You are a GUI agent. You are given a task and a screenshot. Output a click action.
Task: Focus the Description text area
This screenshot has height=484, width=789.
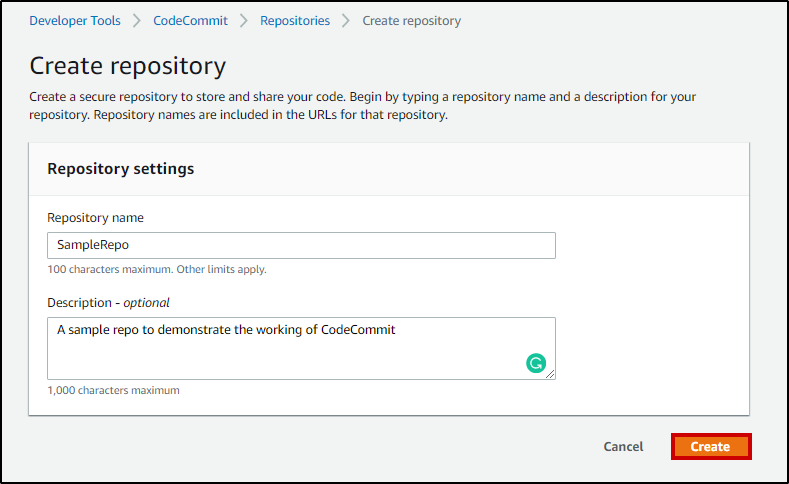click(x=301, y=348)
